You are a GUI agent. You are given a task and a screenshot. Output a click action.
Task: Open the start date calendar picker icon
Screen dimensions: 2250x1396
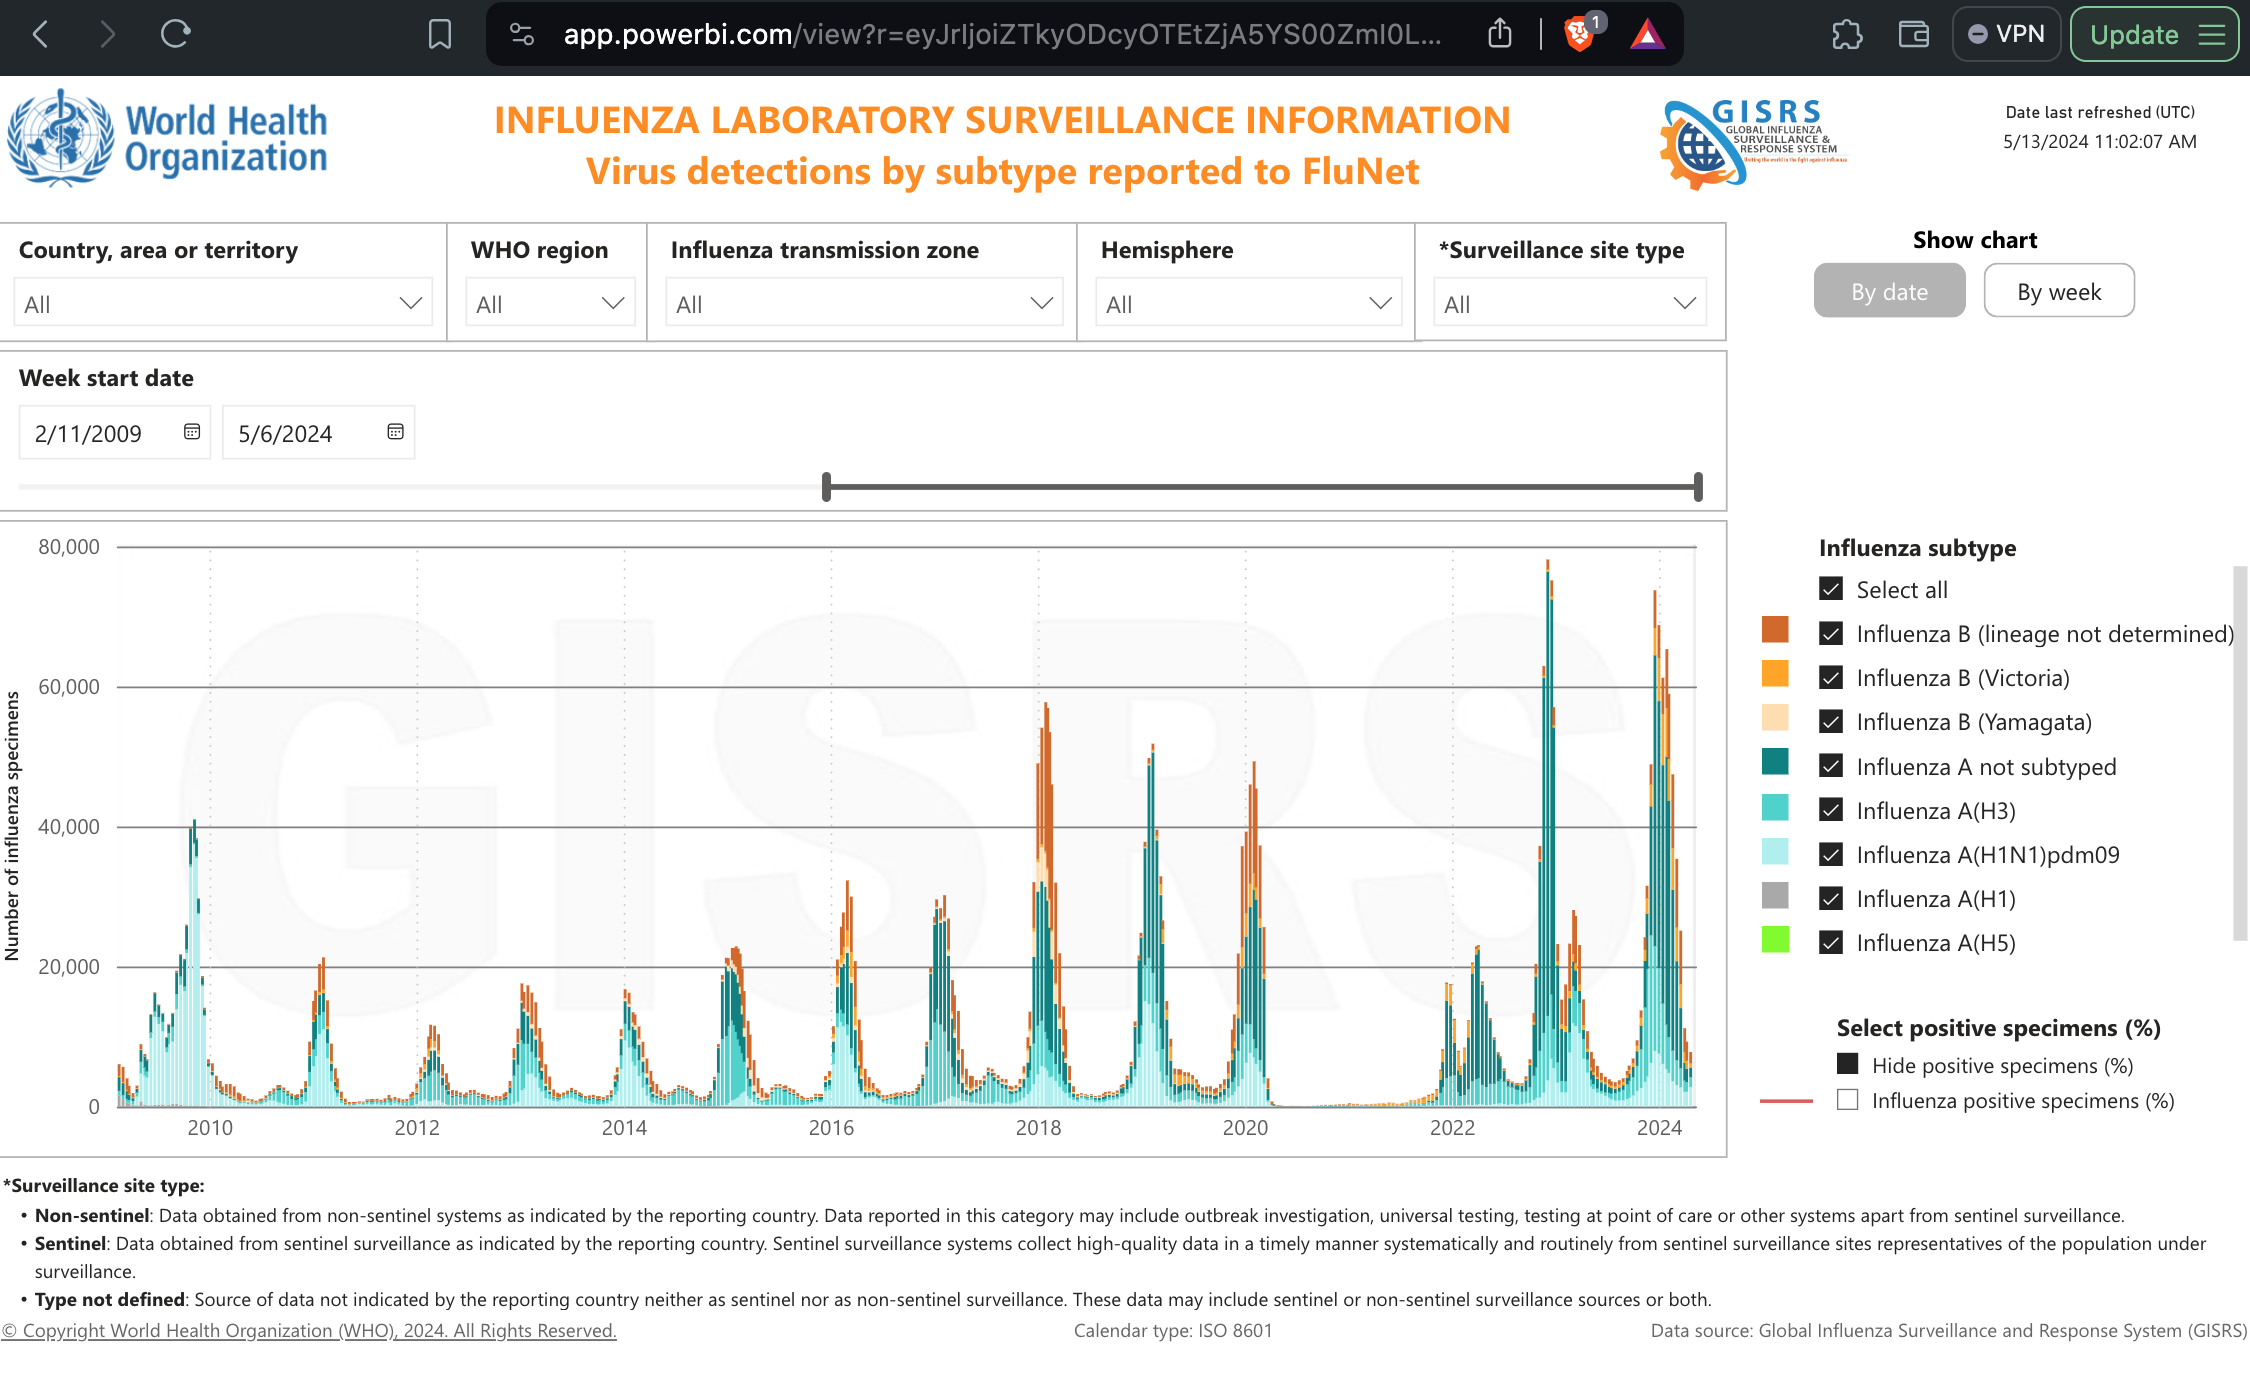pos(192,432)
